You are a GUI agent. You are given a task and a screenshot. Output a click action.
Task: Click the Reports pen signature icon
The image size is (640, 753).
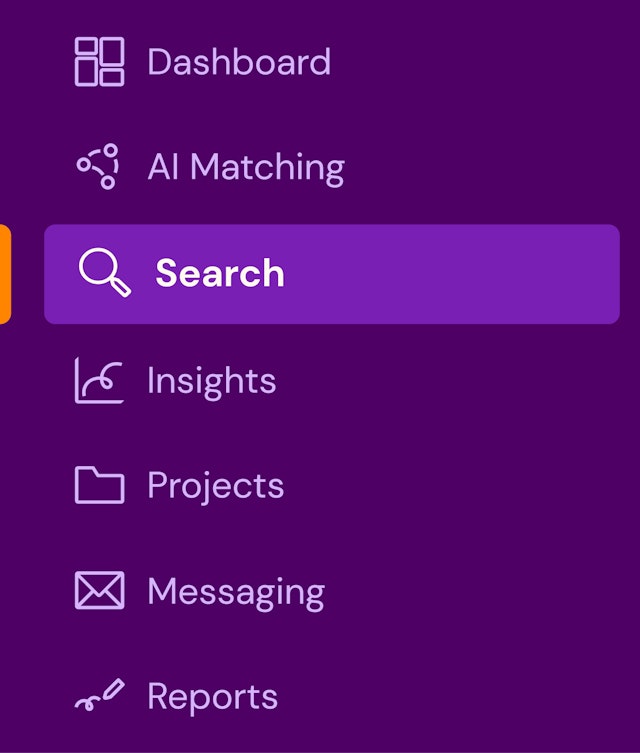click(x=99, y=697)
